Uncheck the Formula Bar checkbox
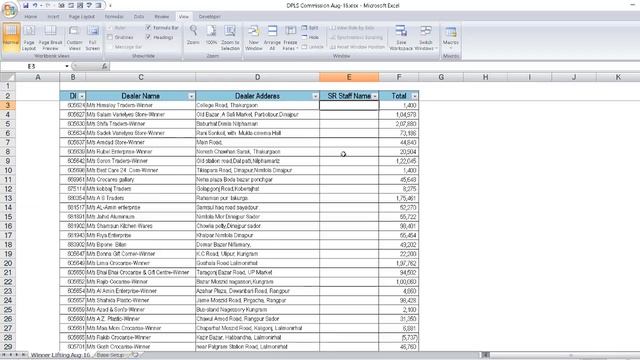The image size is (640, 360). 148,27
